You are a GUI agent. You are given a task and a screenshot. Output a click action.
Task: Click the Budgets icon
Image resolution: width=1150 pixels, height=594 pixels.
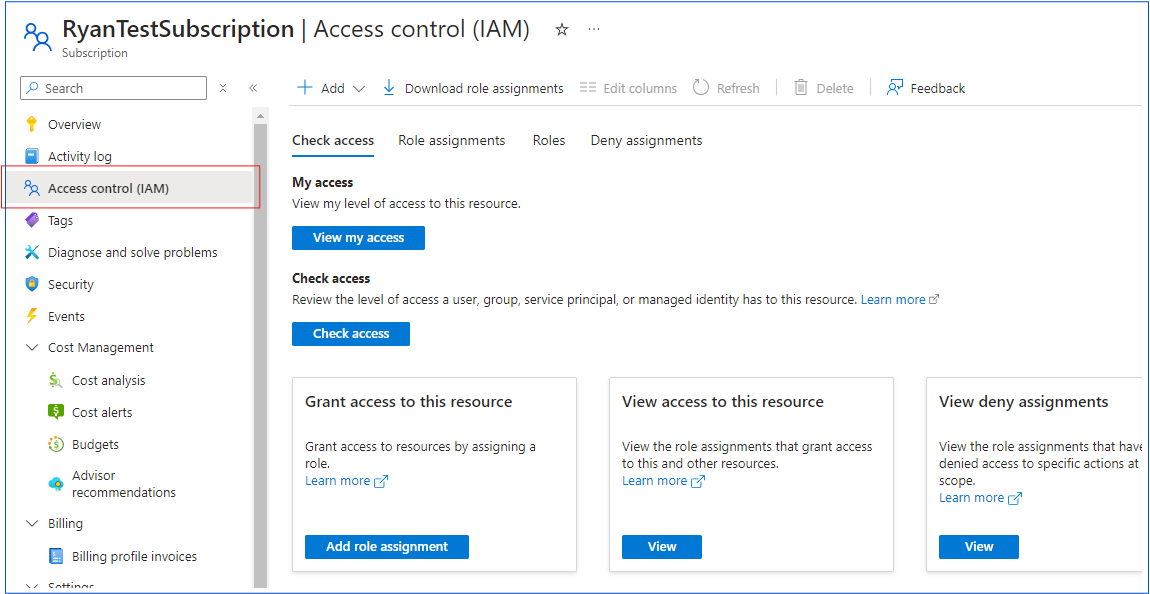pyautogui.click(x=56, y=444)
